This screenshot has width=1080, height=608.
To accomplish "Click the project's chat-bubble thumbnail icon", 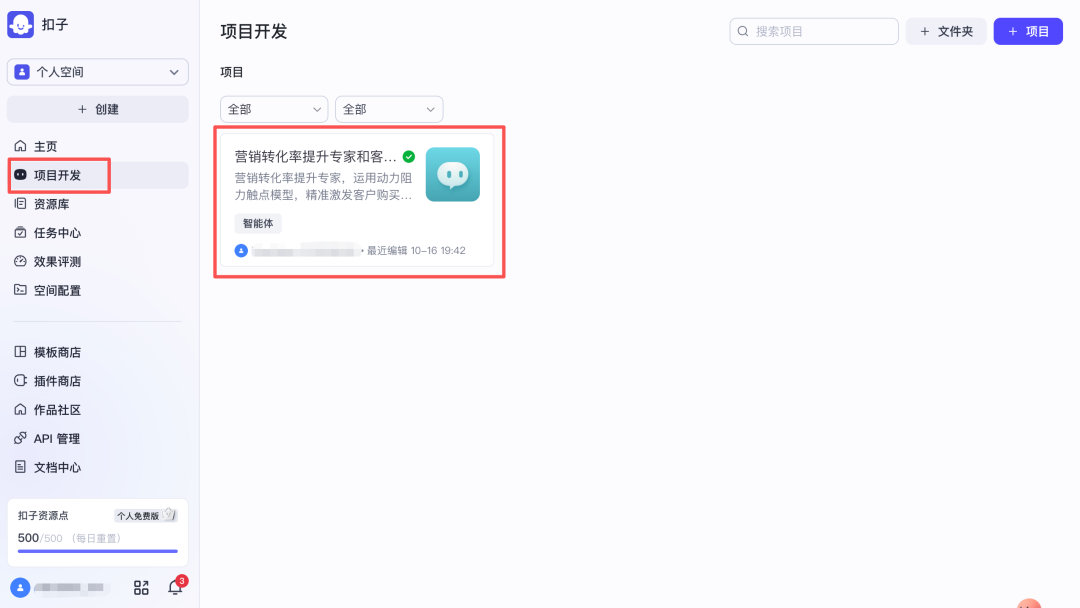I will click(453, 174).
